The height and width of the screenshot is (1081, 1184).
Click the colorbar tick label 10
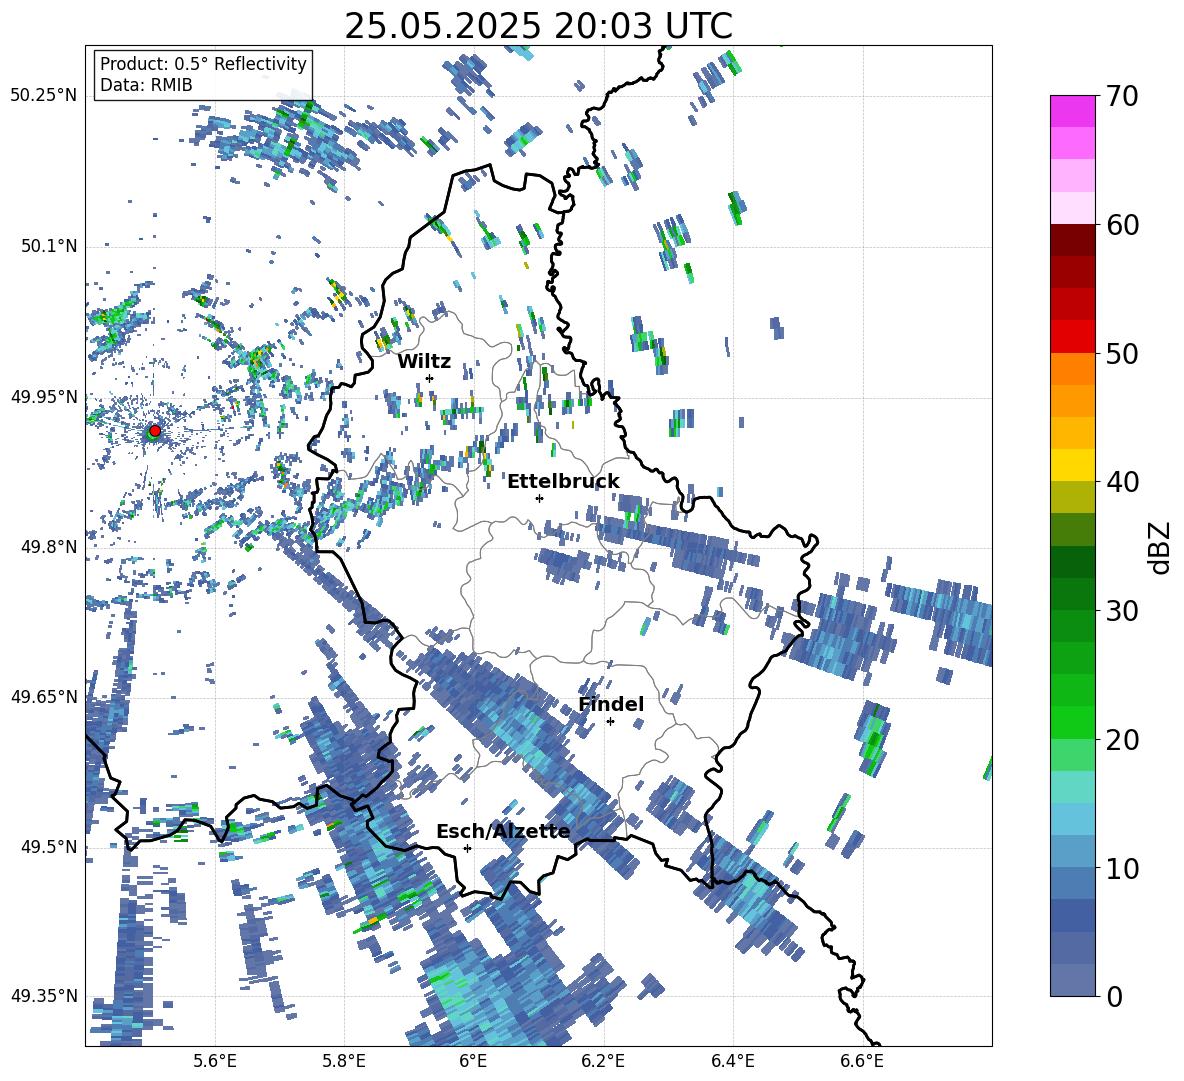1122,868
